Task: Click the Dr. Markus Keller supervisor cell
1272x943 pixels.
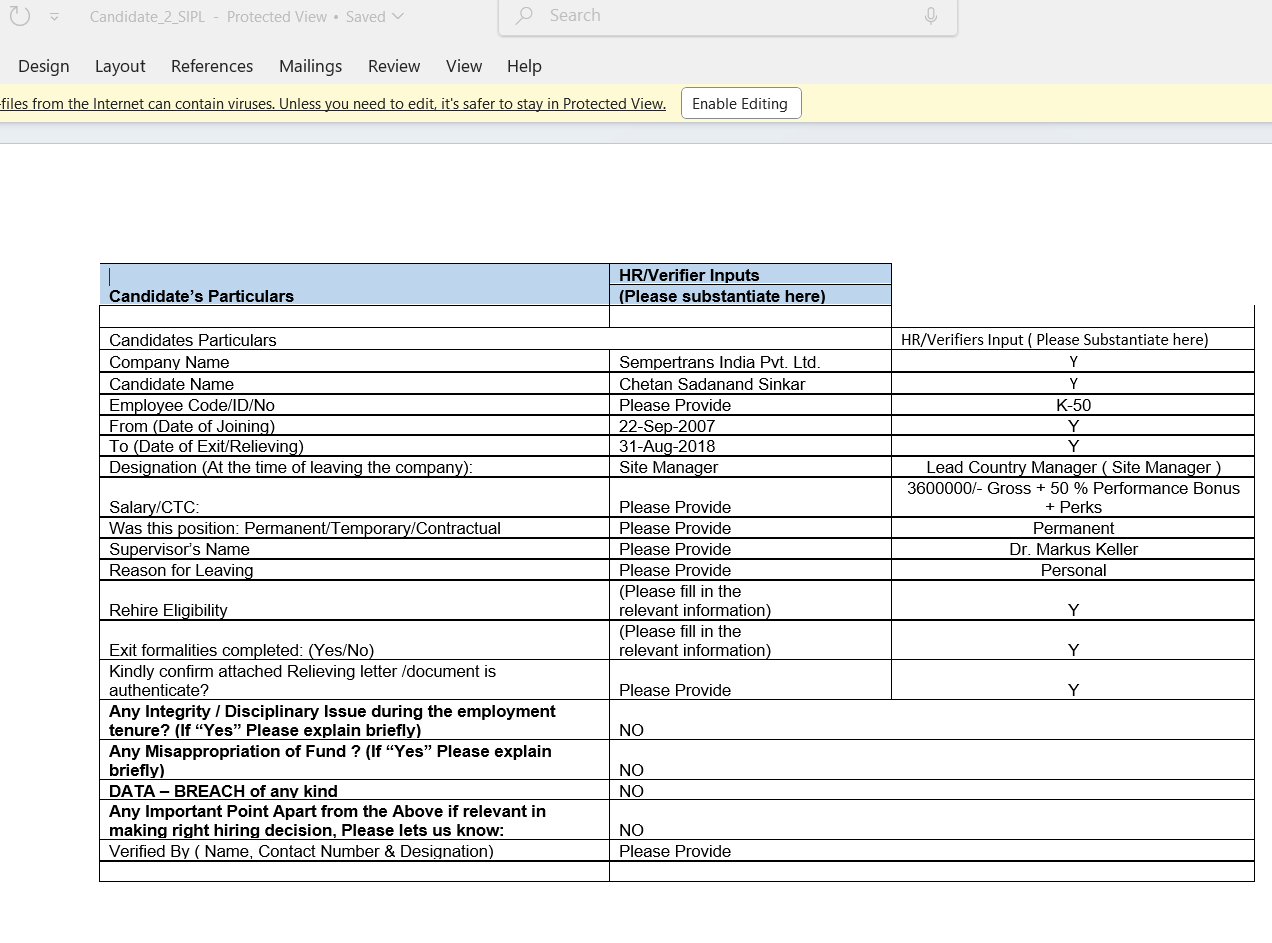Action: point(1073,549)
